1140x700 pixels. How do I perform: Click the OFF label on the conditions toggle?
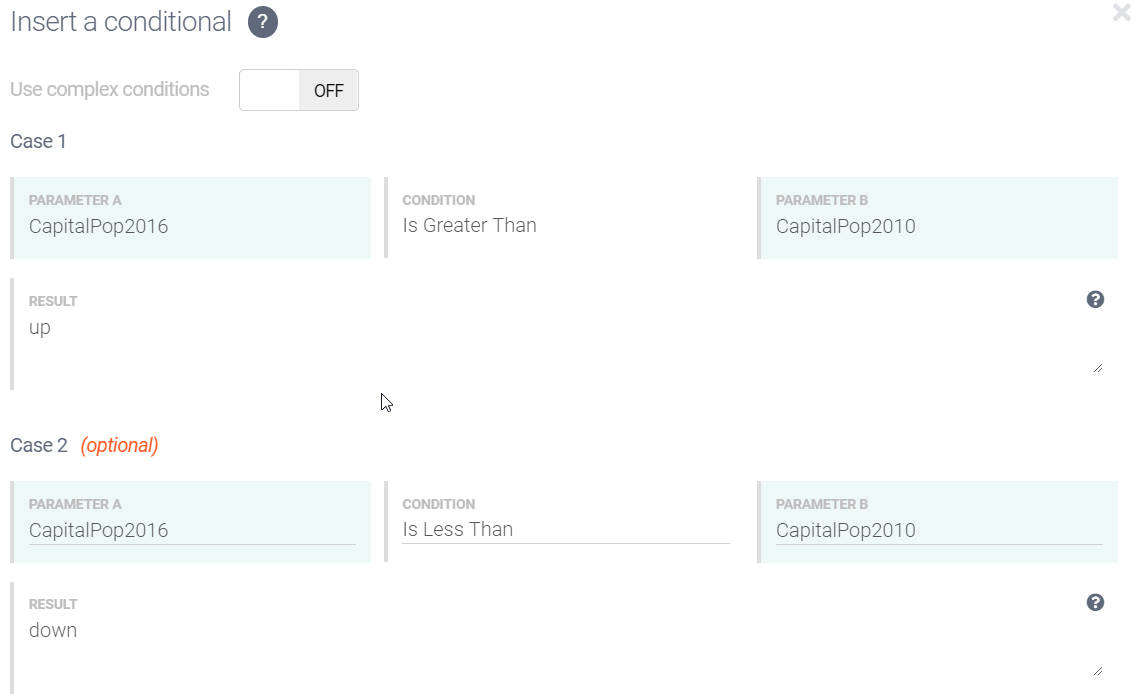click(328, 90)
